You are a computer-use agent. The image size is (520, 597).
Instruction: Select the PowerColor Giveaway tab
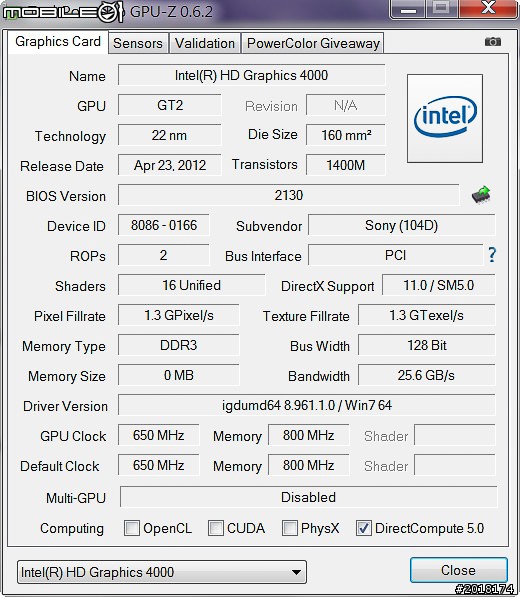(313, 43)
